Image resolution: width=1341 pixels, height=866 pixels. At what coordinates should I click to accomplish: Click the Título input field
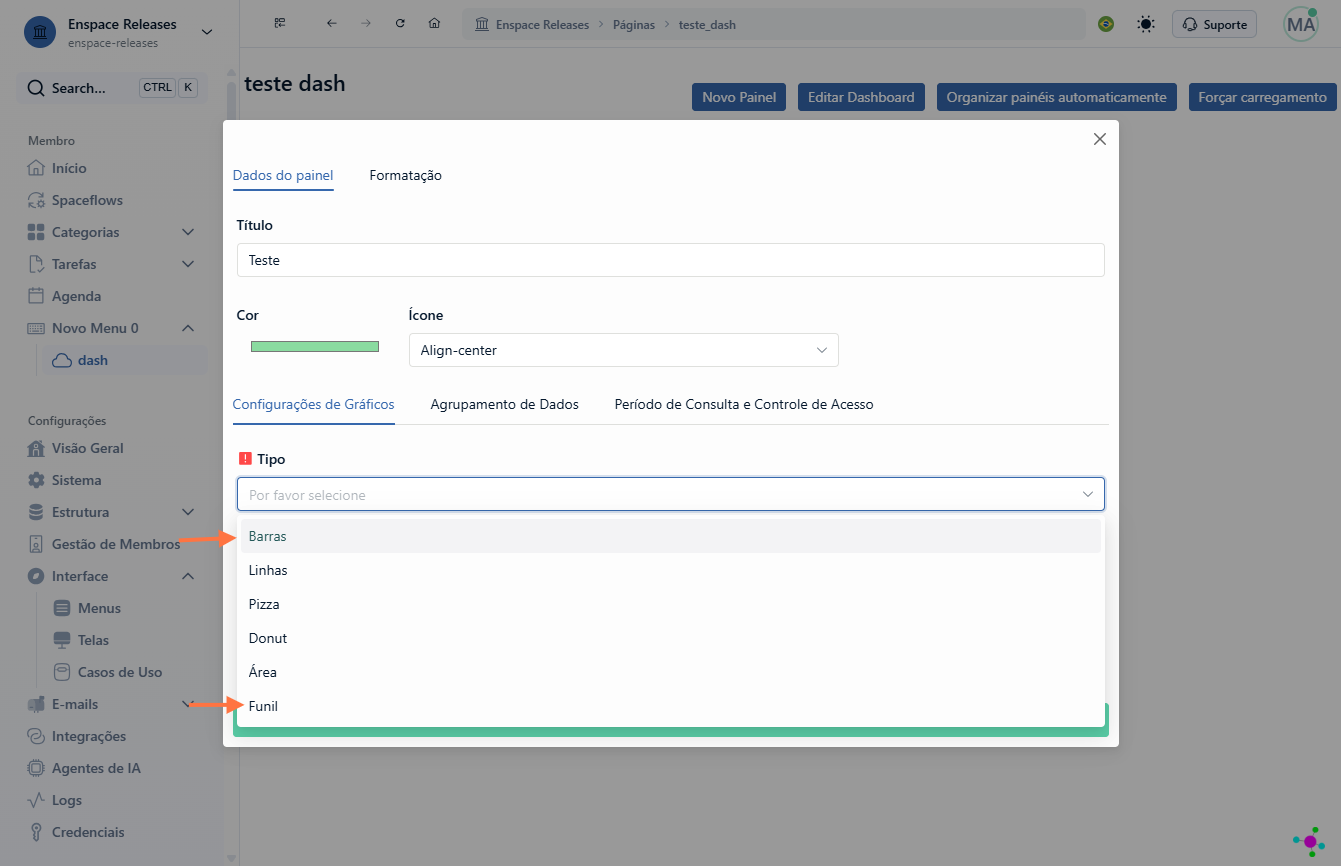670,260
